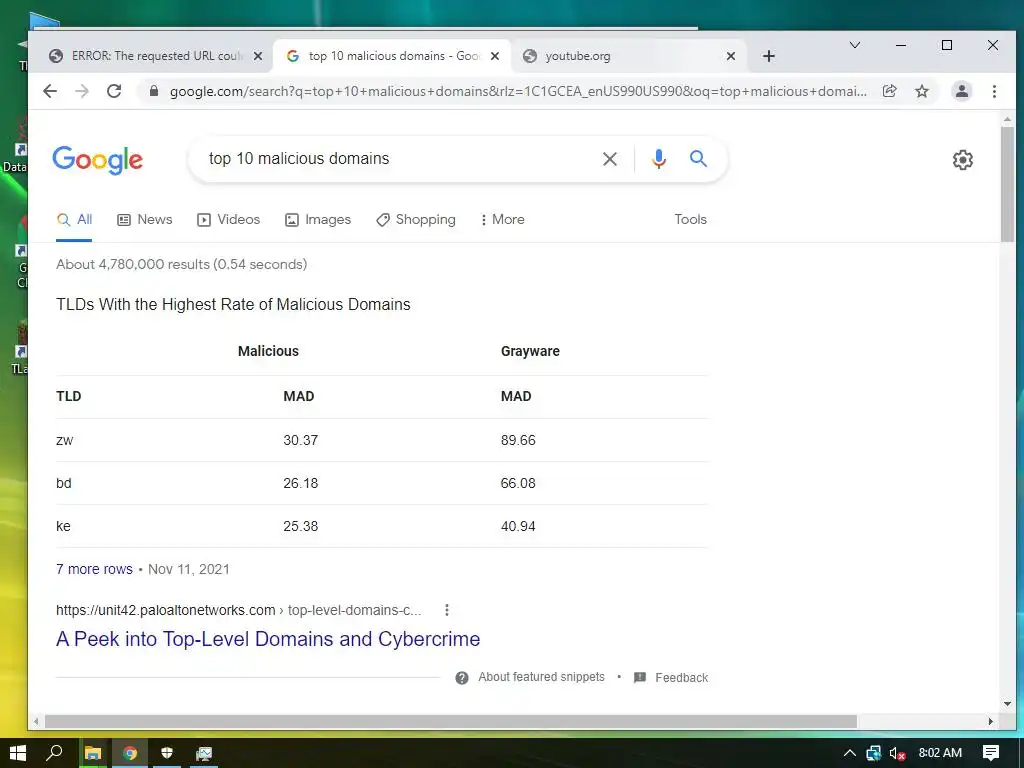This screenshot has width=1024, height=768.
Task: Click the address bar URL
Action: pyautogui.click(x=518, y=91)
